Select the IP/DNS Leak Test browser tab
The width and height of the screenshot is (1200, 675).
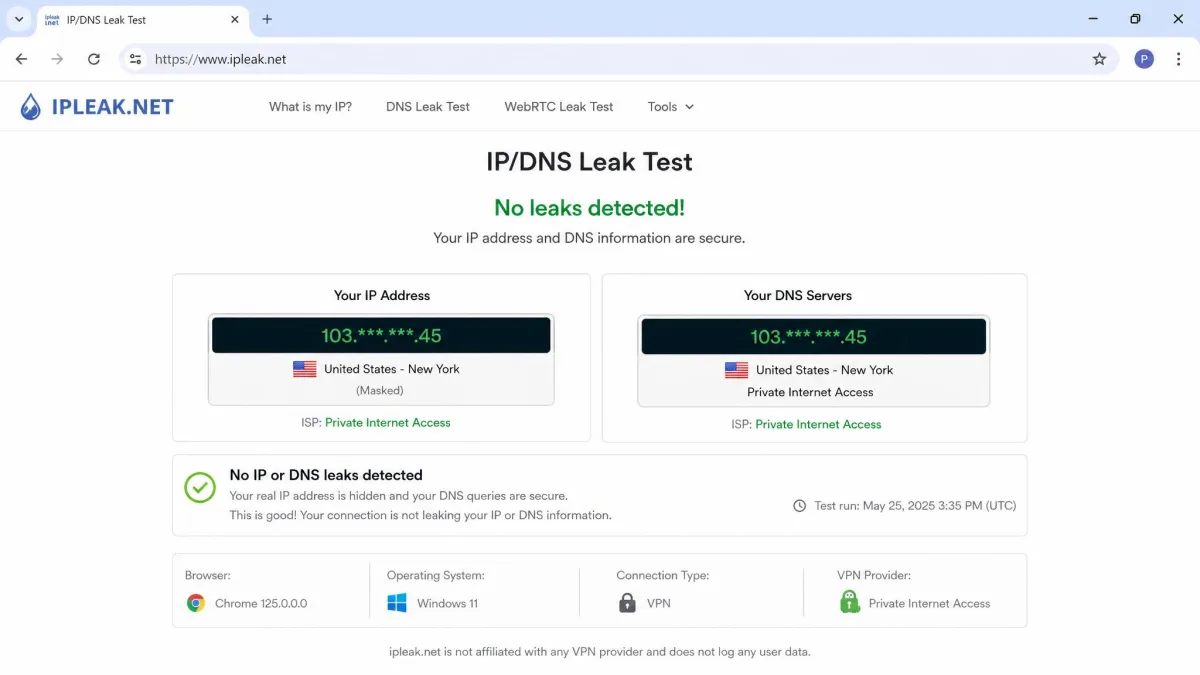coord(143,19)
